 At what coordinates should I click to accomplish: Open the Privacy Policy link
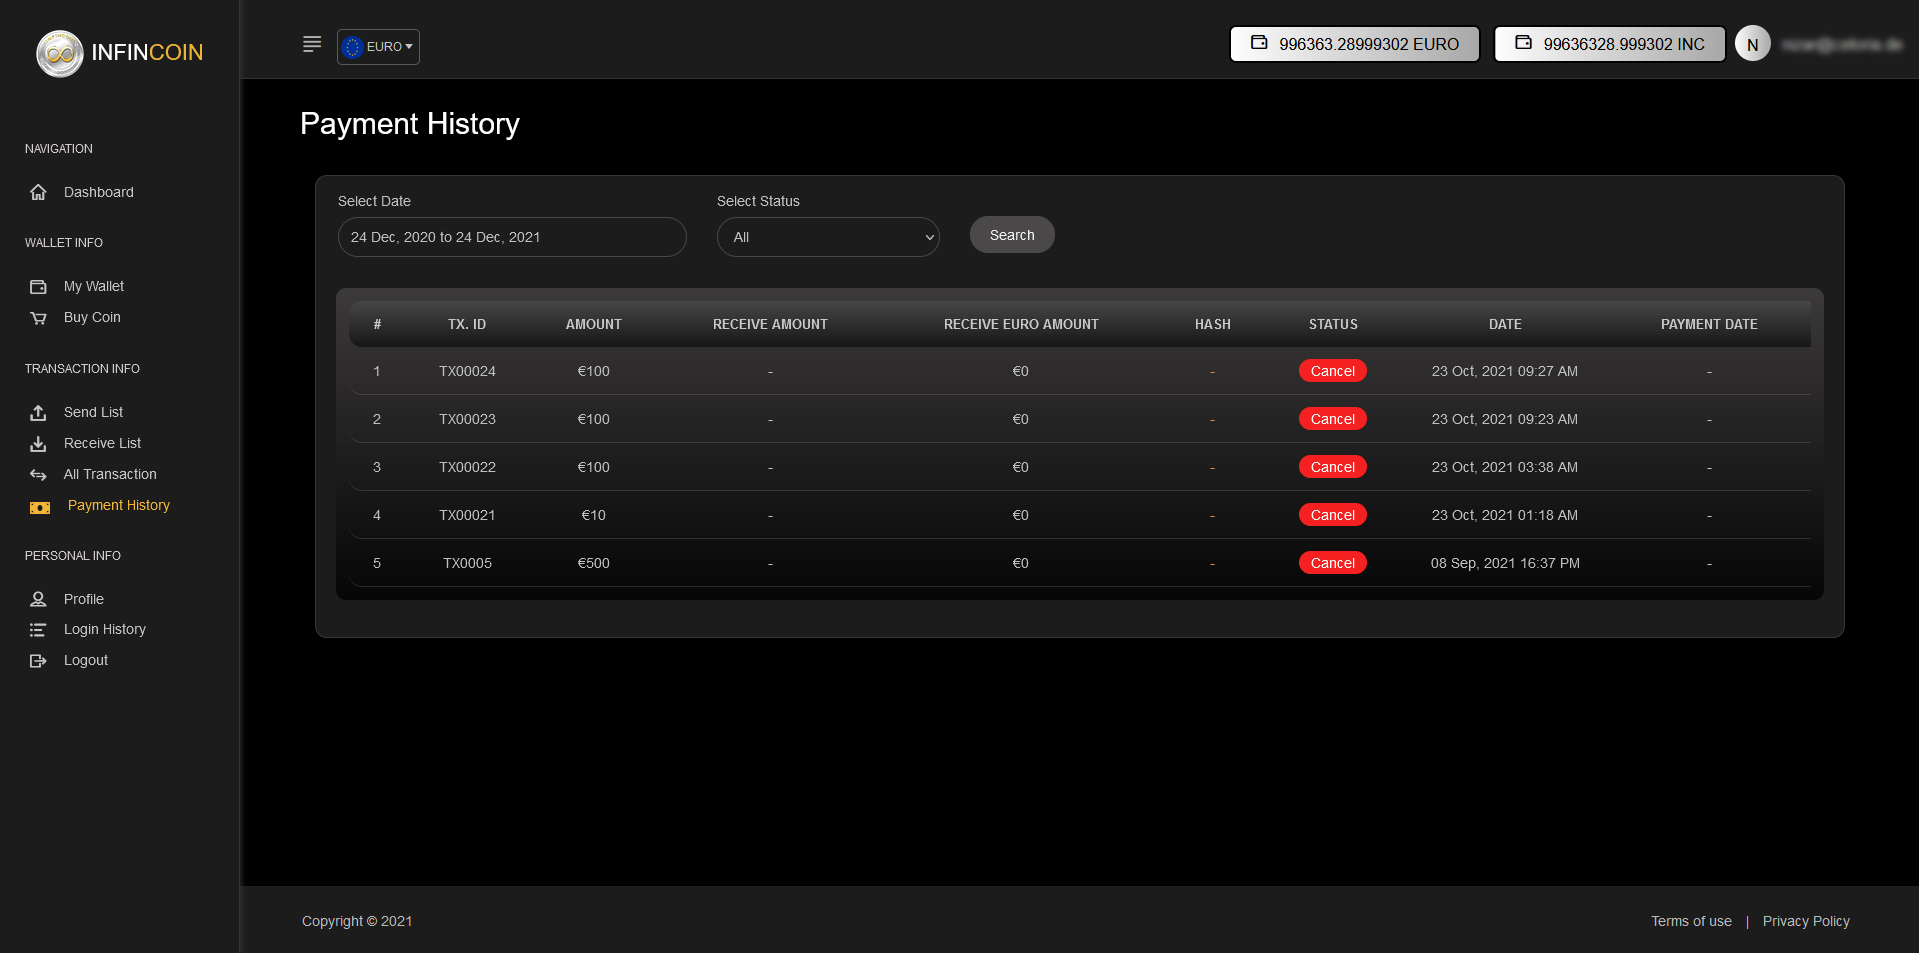coord(1805,921)
